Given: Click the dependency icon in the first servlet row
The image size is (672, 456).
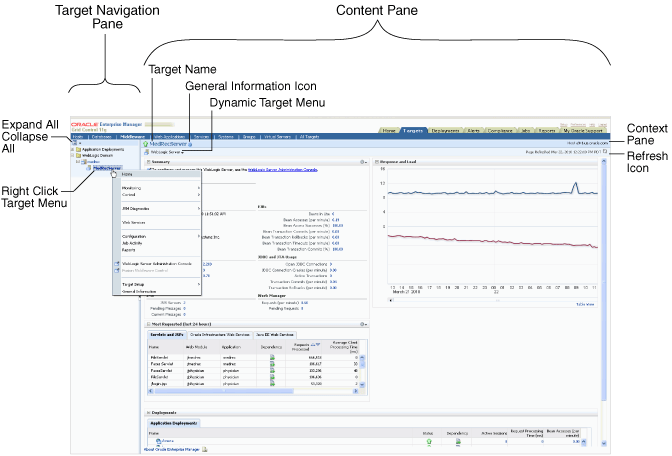Looking at the screenshot, I should click(x=272, y=357).
